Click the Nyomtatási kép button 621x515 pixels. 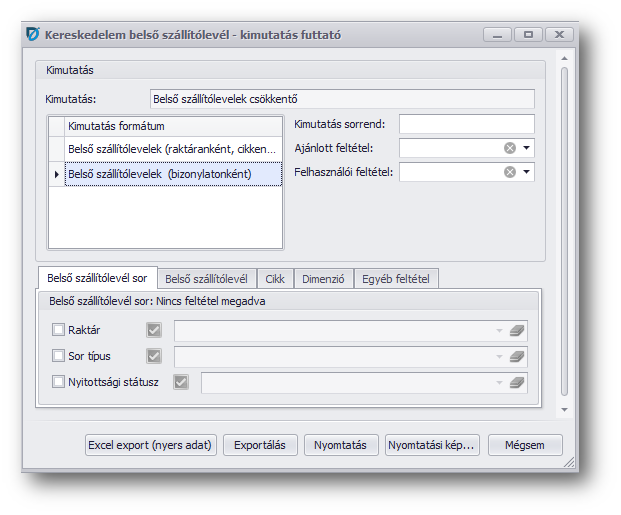point(431,445)
